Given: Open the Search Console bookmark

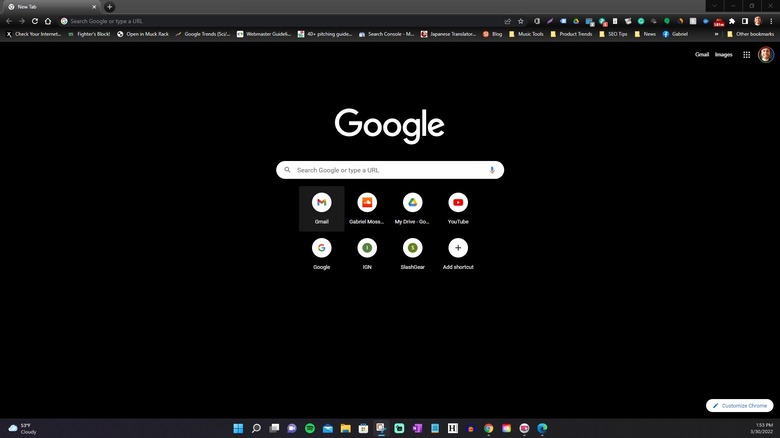Looking at the screenshot, I should pos(387,34).
